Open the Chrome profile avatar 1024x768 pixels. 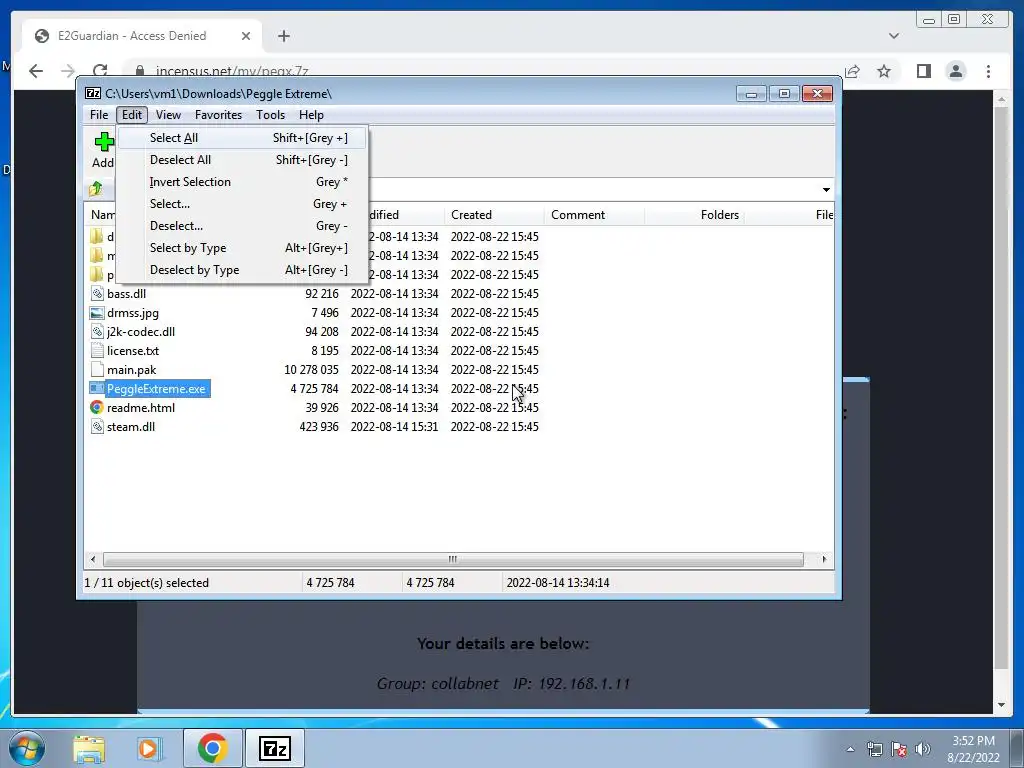pos(956,71)
